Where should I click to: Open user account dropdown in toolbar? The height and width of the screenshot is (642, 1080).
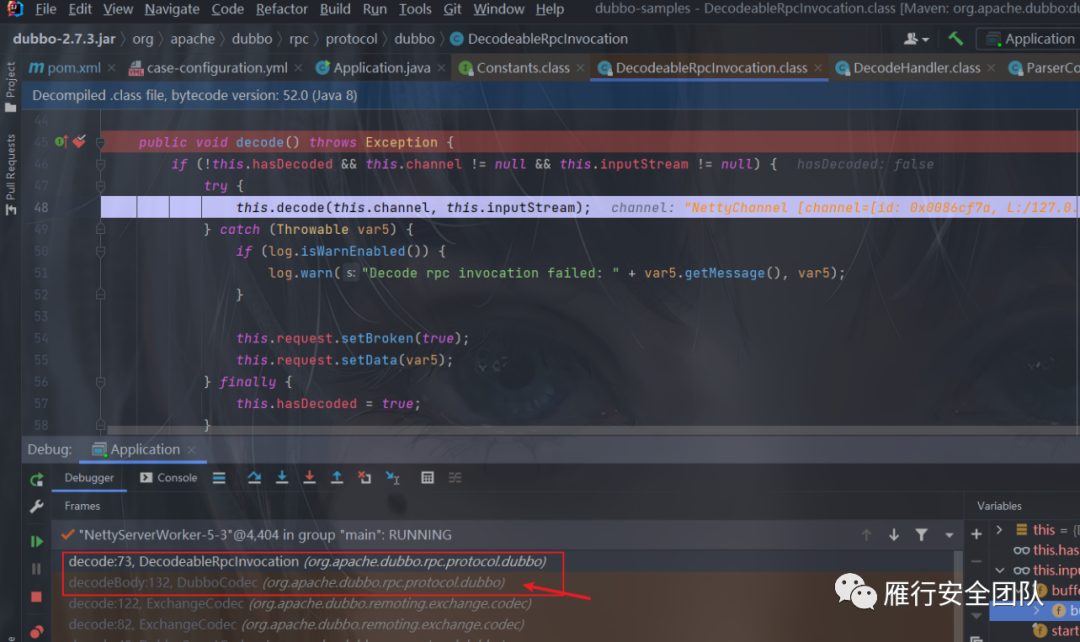point(916,39)
